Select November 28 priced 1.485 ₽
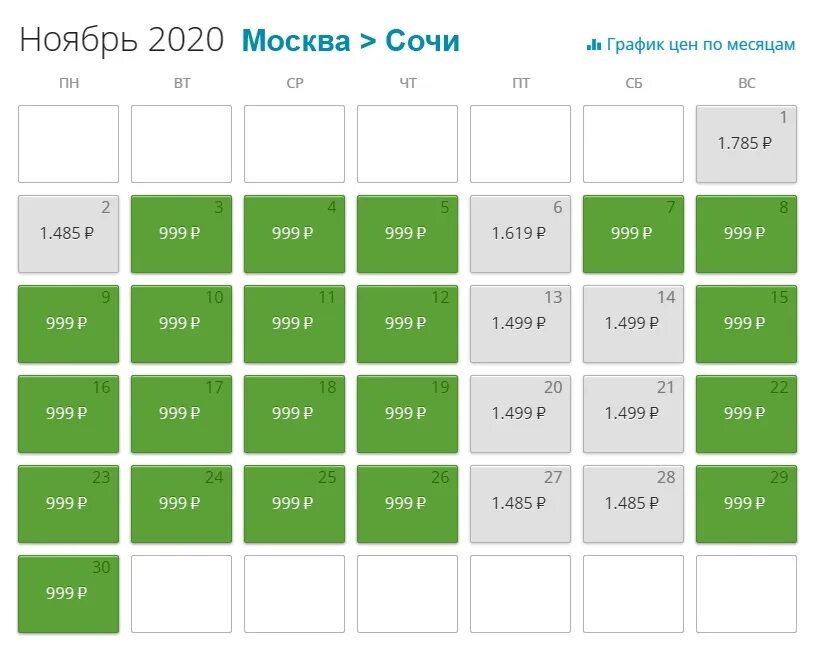Screen dimensions: 818x648 (633, 504)
